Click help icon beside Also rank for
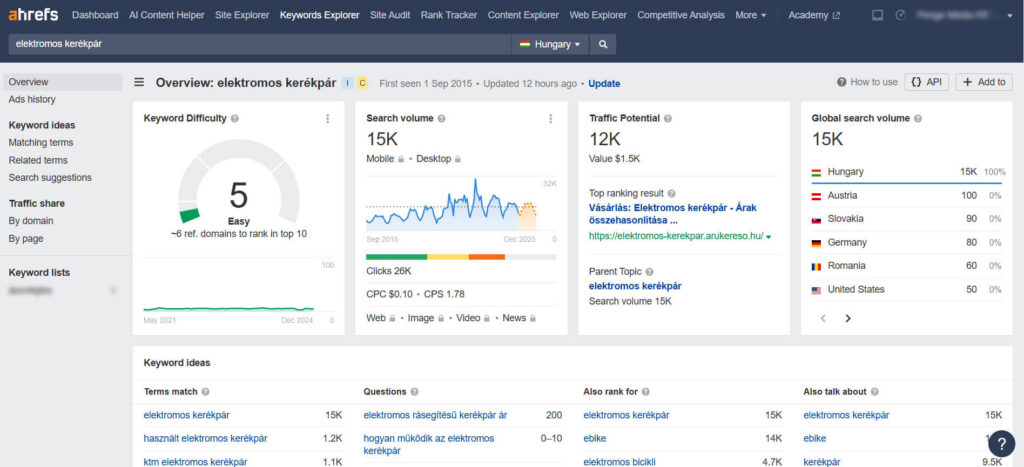This screenshot has width=1024, height=467. (645, 392)
